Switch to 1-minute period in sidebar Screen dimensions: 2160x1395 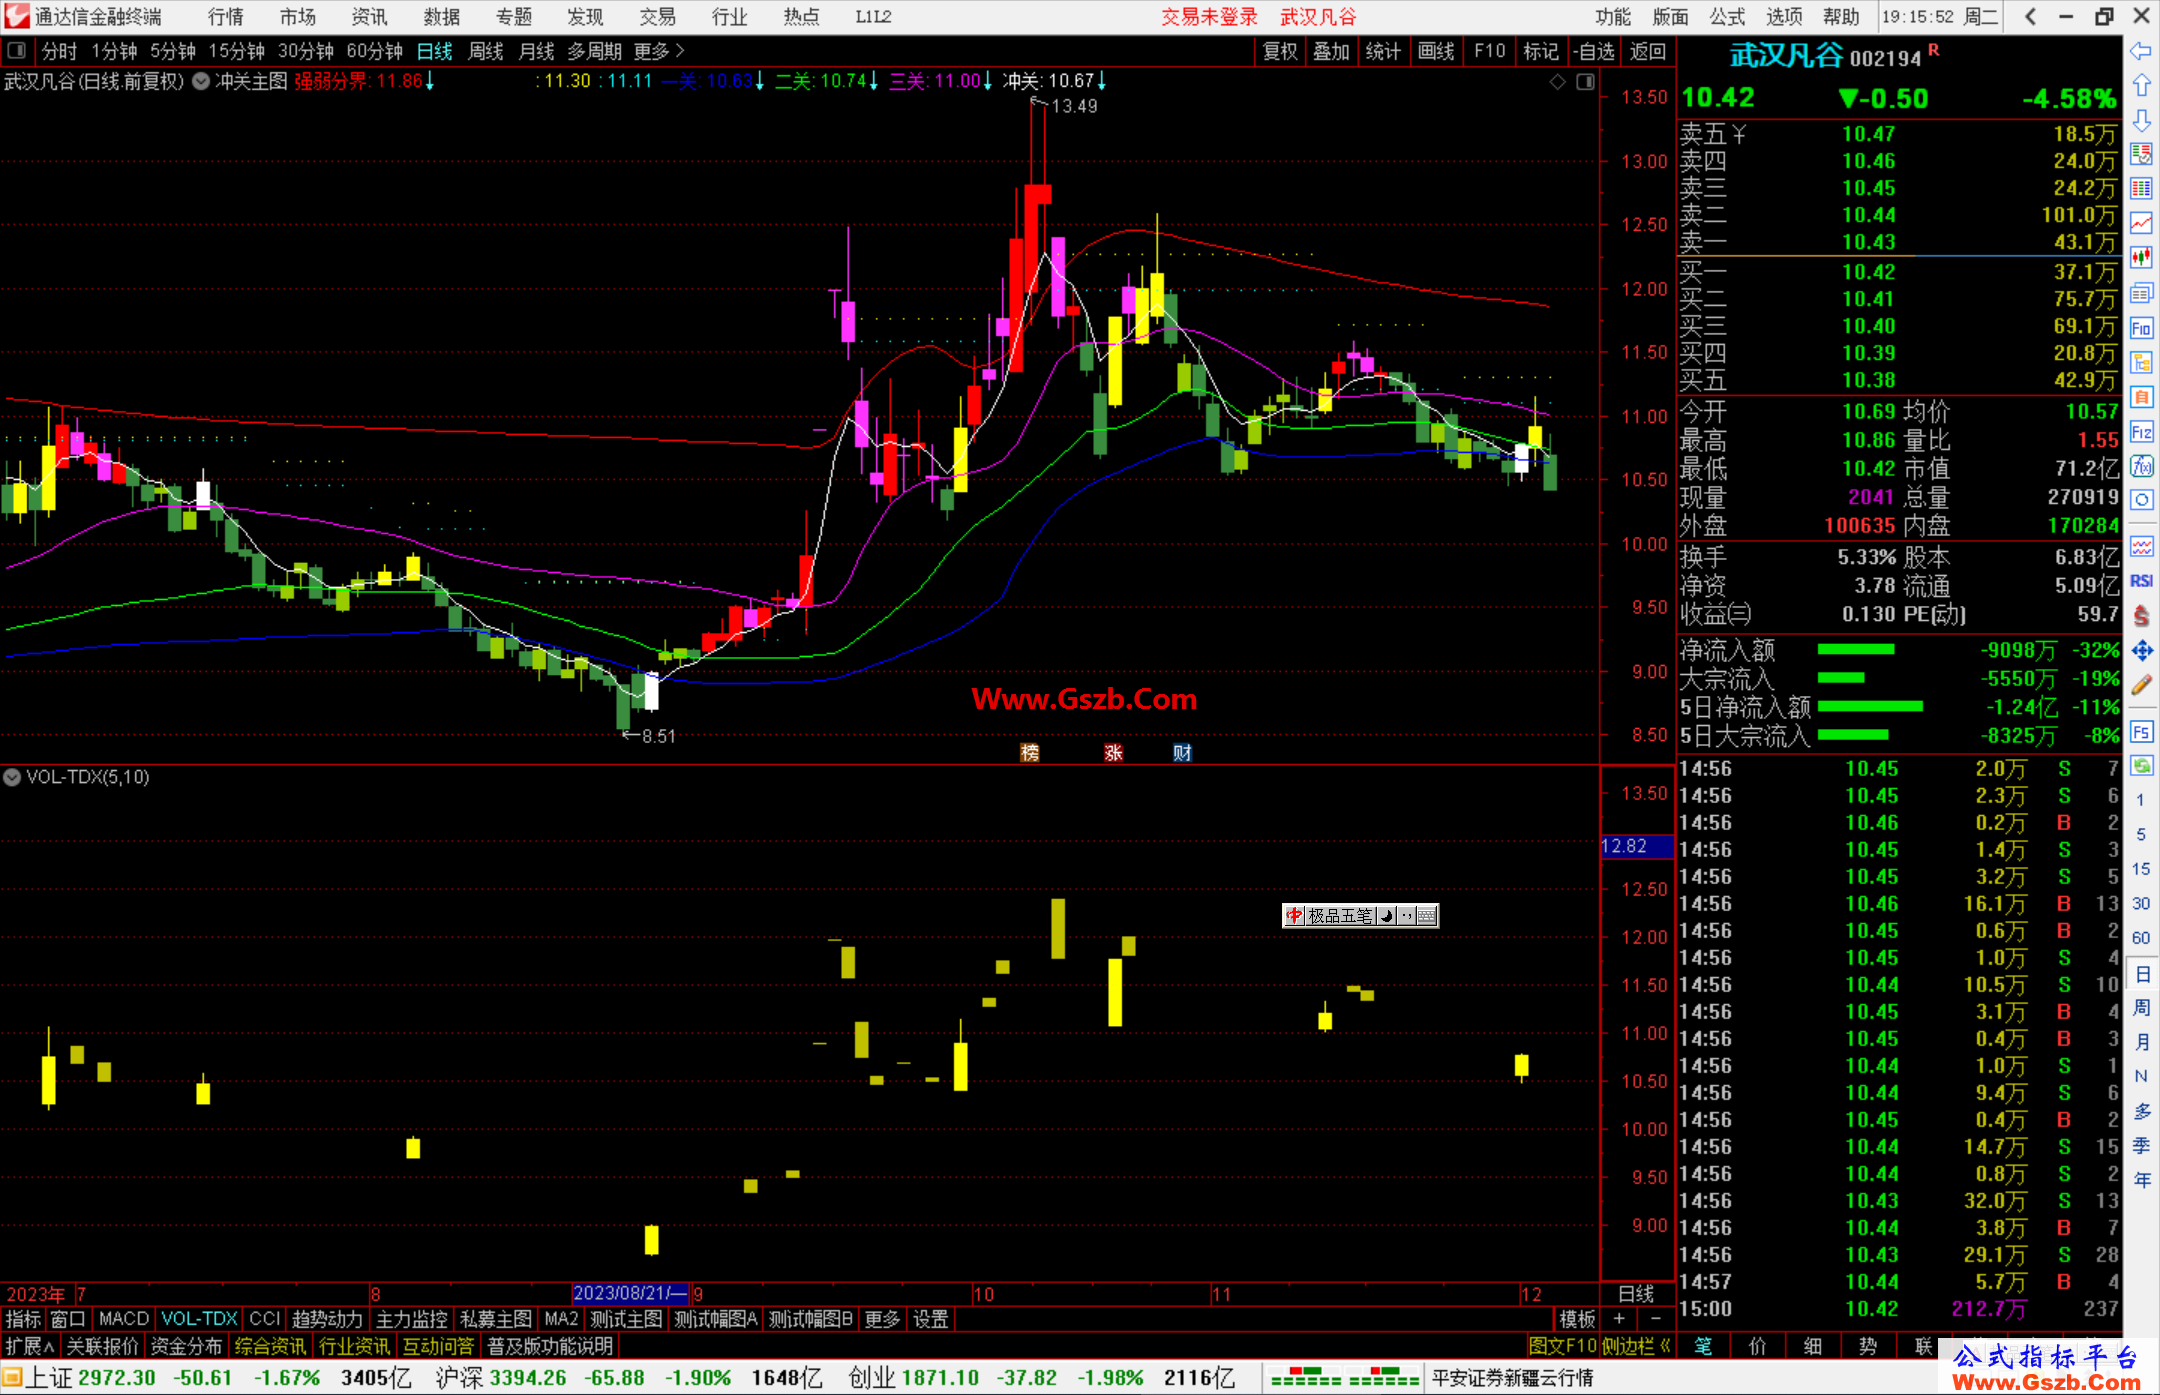pos(2141,800)
